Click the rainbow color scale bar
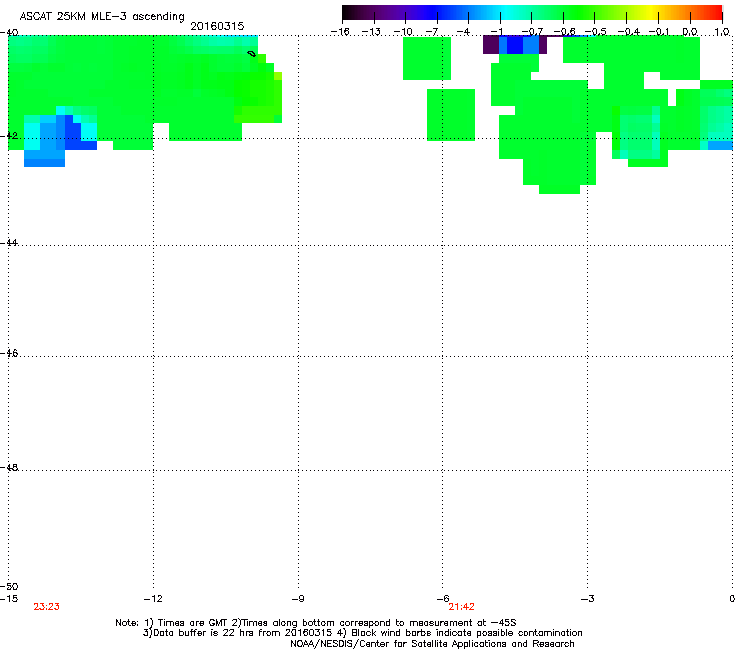 tap(532, 13)
